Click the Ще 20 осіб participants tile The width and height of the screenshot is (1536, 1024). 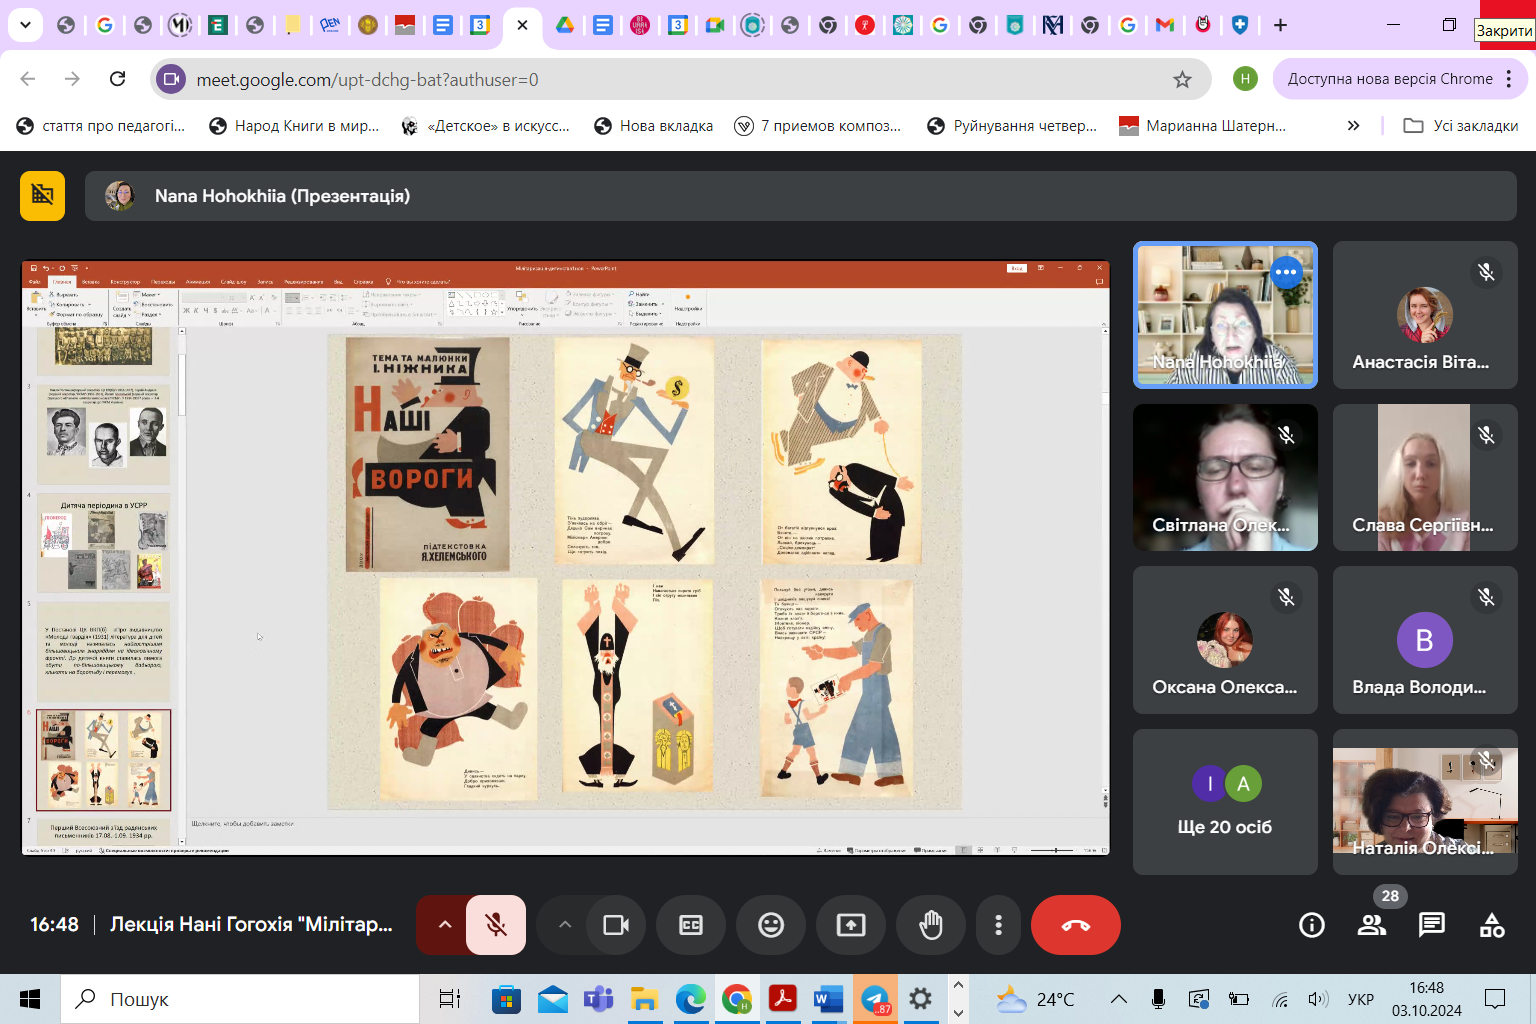(x=1224, y=802)
